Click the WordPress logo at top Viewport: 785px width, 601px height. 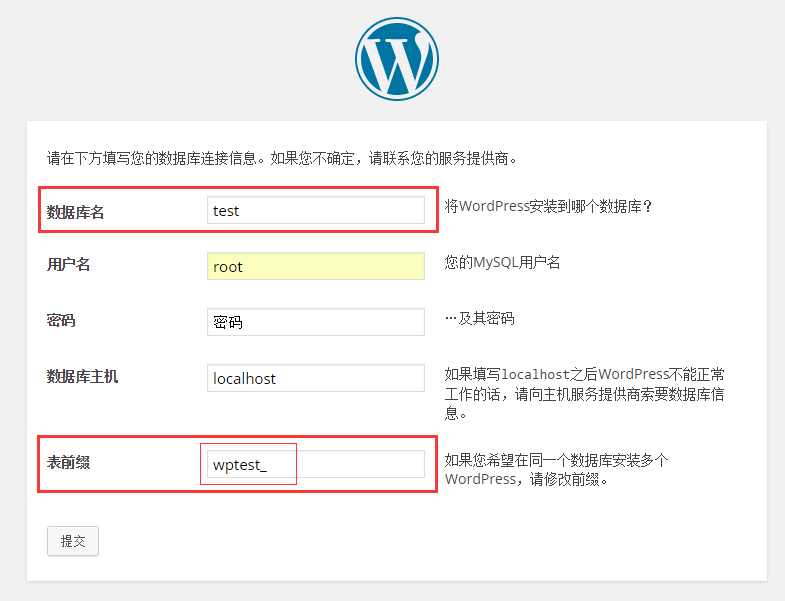pos(397,59)
